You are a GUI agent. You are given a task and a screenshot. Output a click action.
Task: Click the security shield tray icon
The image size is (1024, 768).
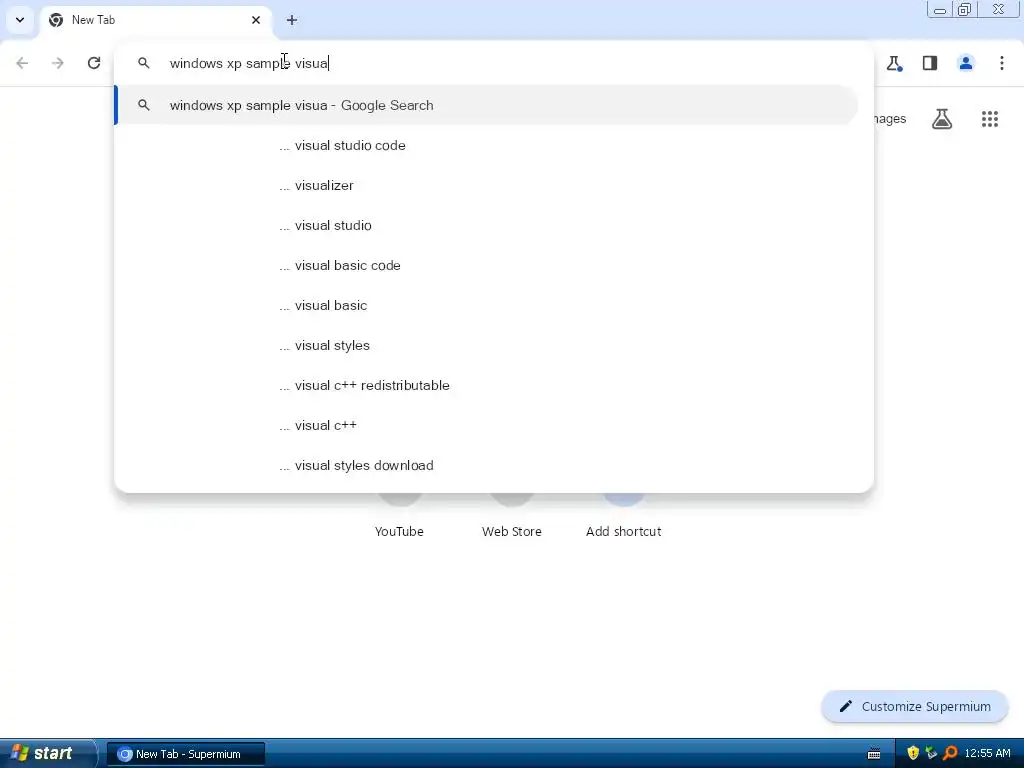pos(913,753)
